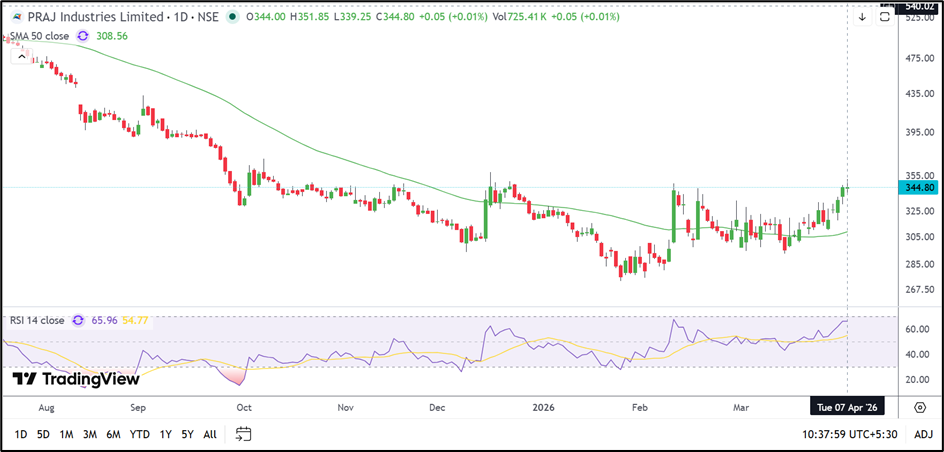Click the SMA 50 close indicator label
The image size is (944, 452).
pyautogui.click(x=41, y=35)
